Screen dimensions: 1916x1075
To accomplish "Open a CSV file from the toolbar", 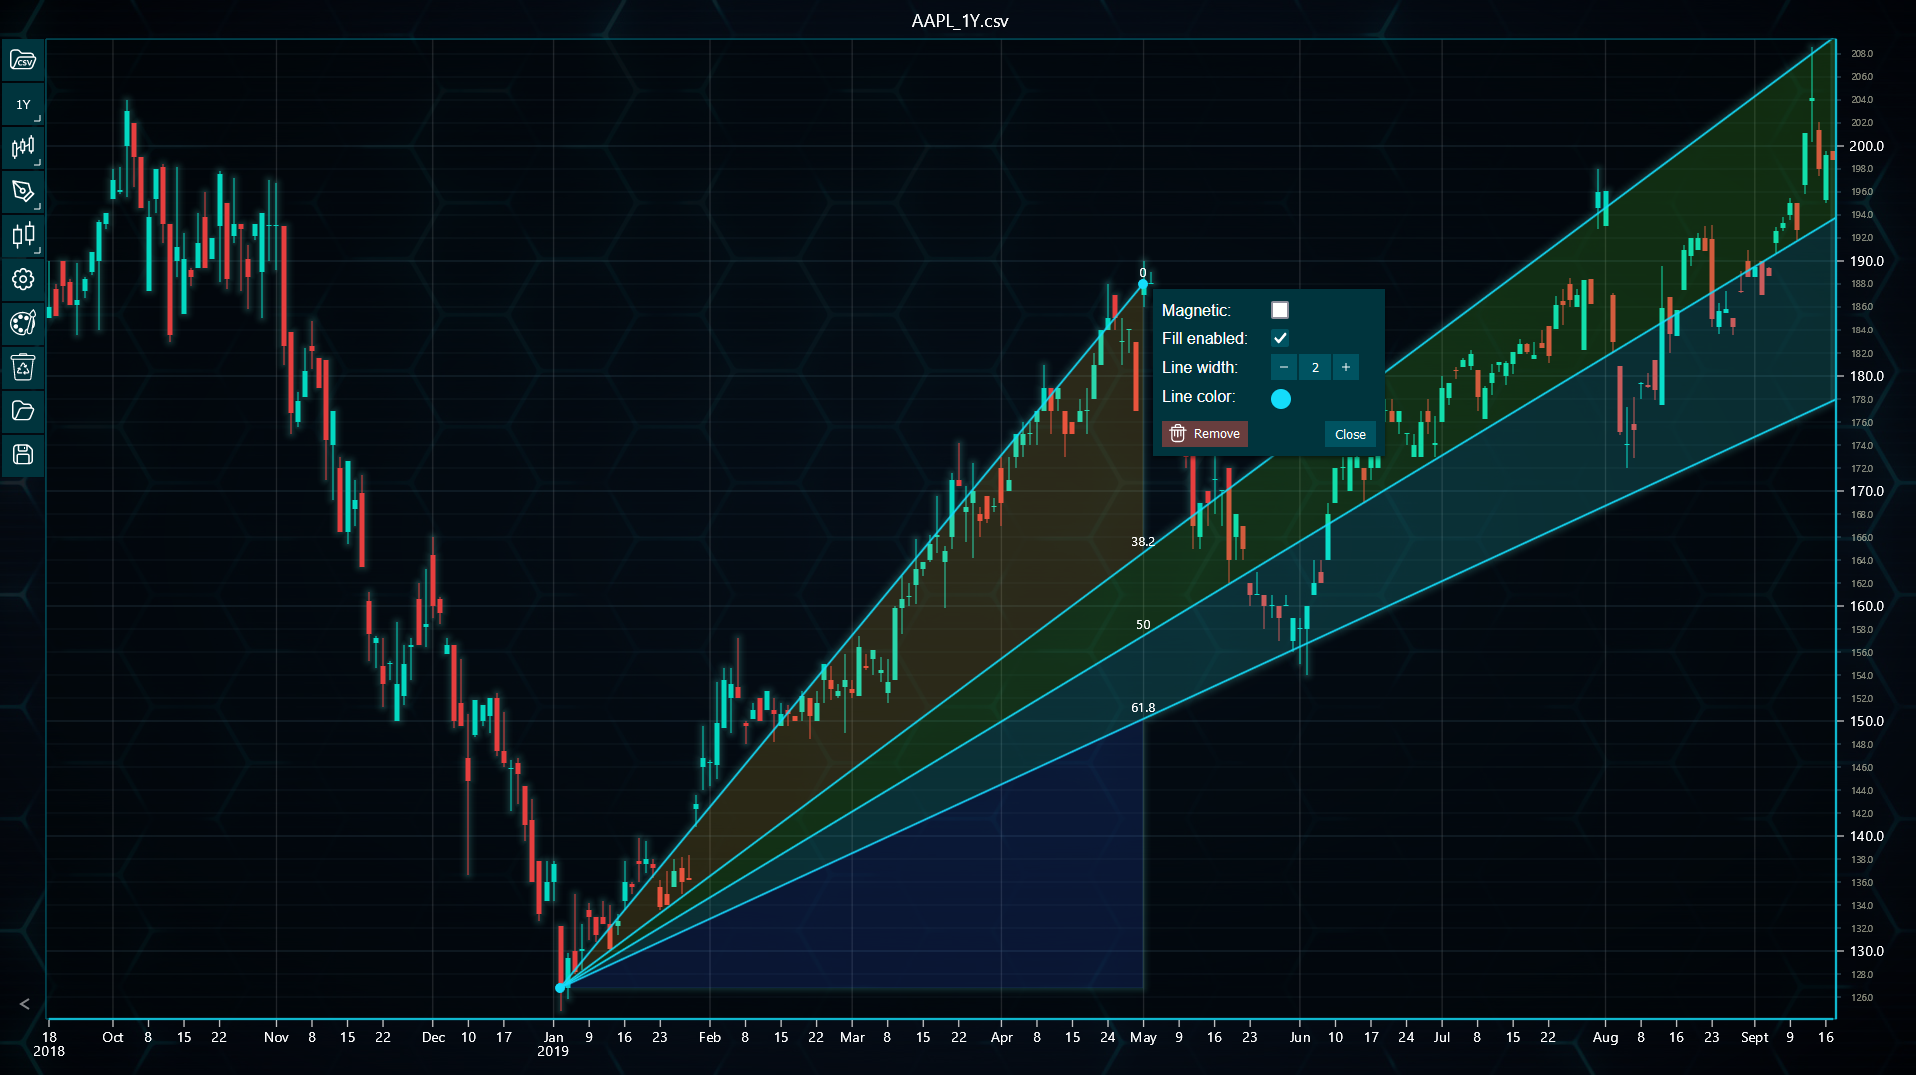I will click(23, 61).
